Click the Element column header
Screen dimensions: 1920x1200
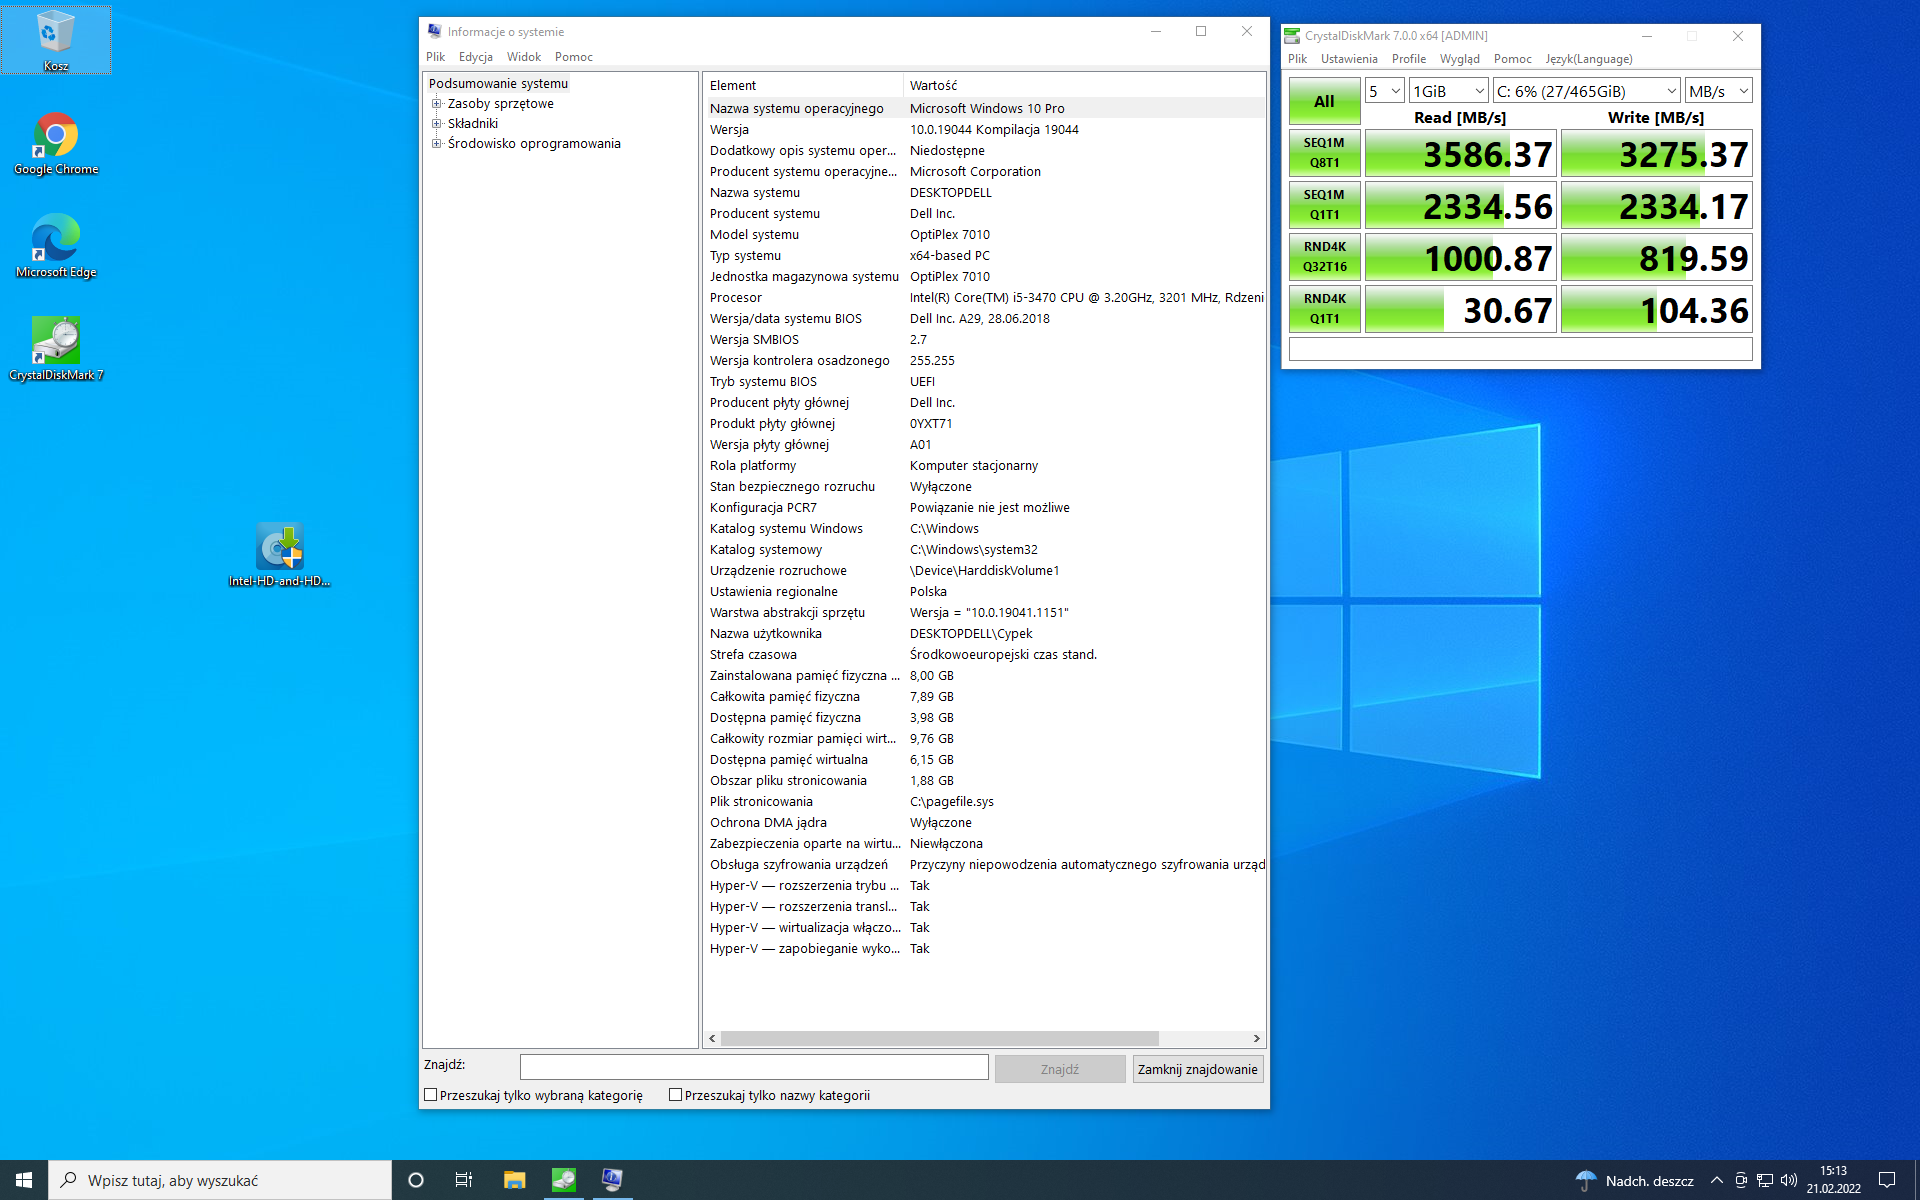[803, 85]
